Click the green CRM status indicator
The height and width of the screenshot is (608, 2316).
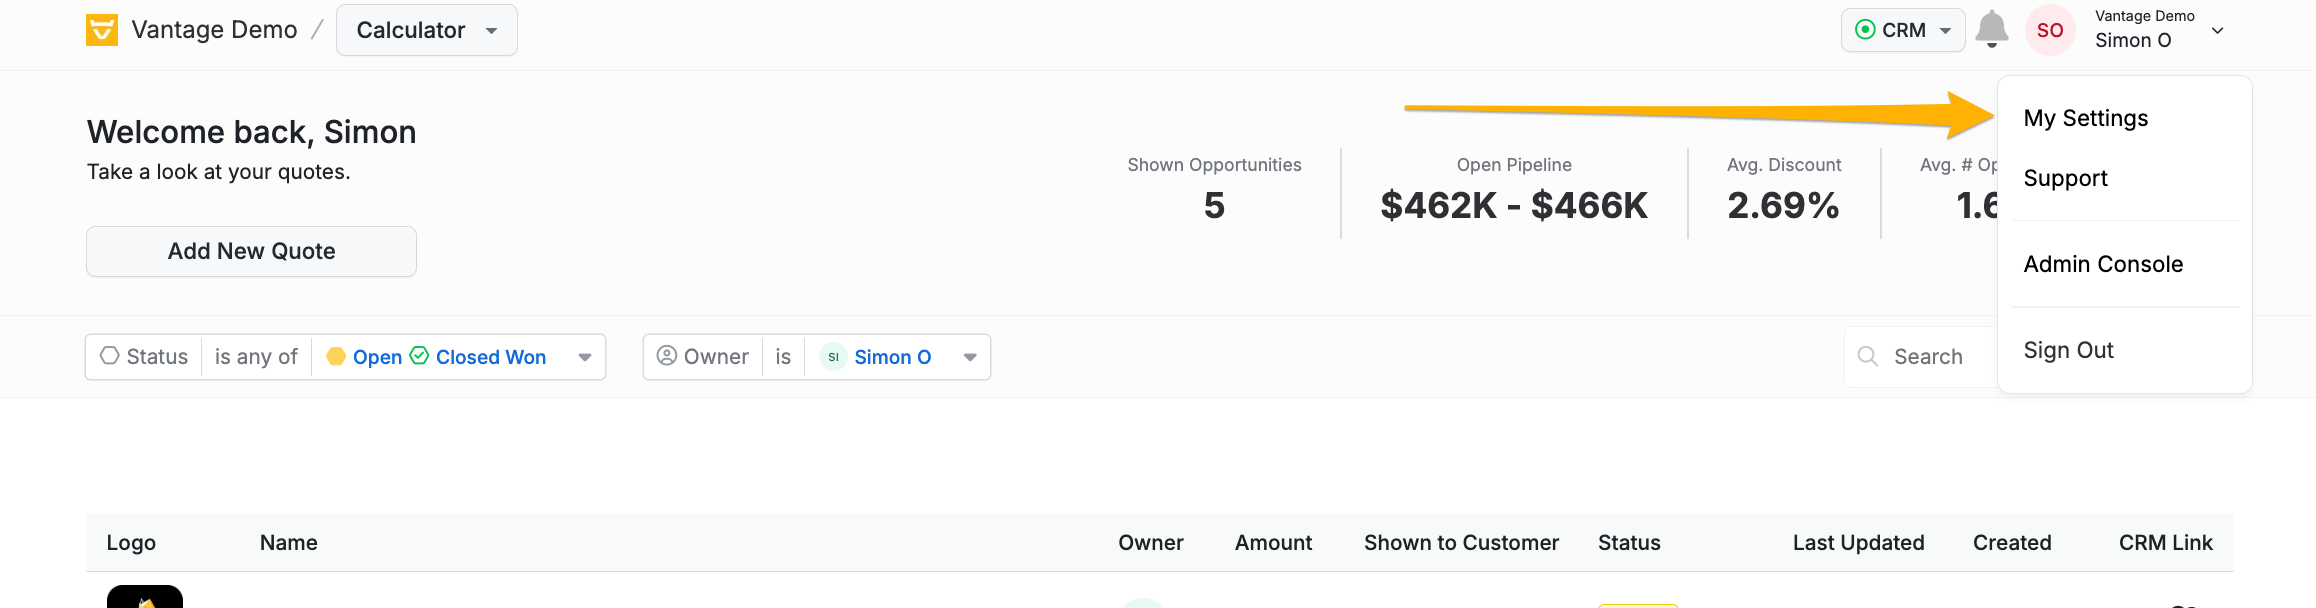coord(1865,30)
